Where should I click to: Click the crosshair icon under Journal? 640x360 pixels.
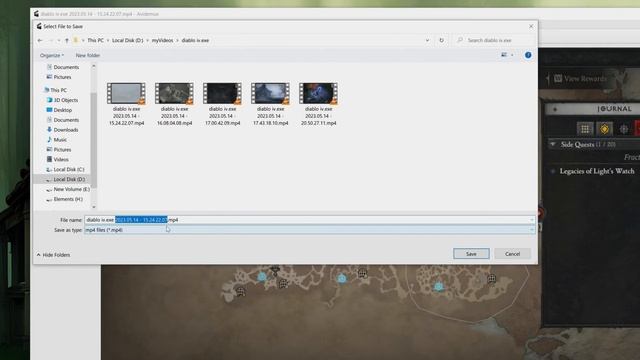624,129
